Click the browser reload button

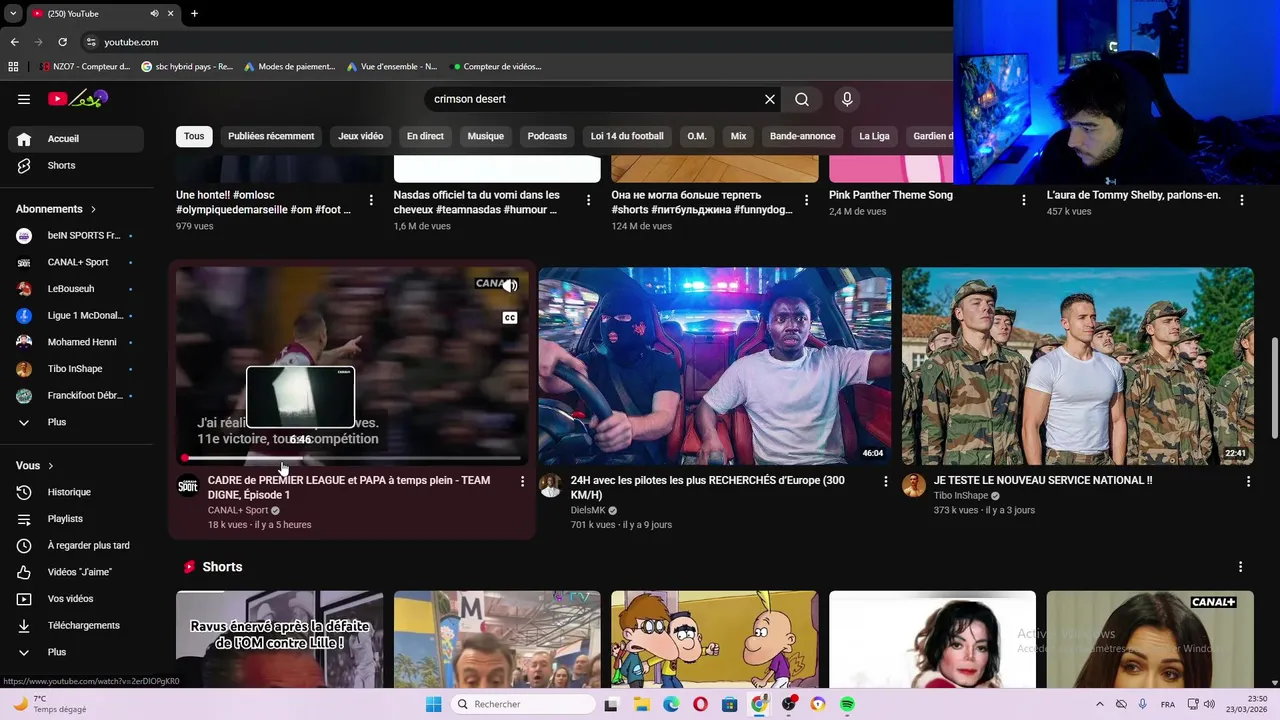(x=62, y=42)
